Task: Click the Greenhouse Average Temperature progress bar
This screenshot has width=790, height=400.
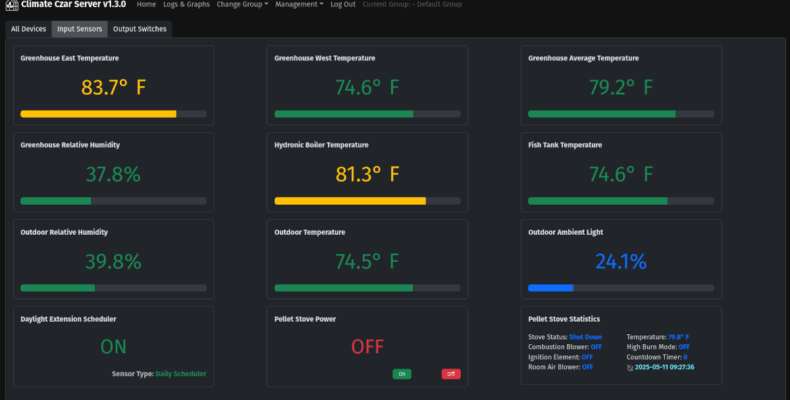Action: (x=621, y=114)
